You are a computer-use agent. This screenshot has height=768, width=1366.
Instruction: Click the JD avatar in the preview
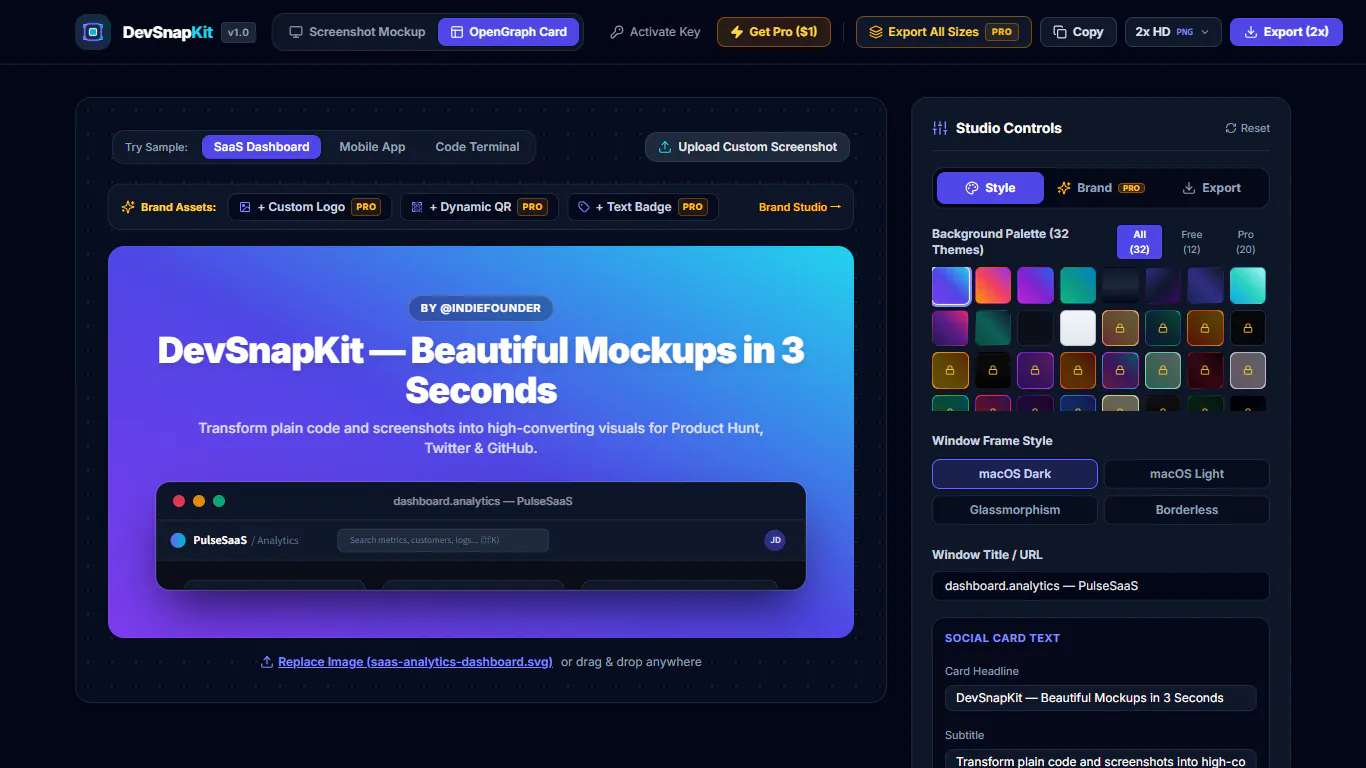(775, 540)
